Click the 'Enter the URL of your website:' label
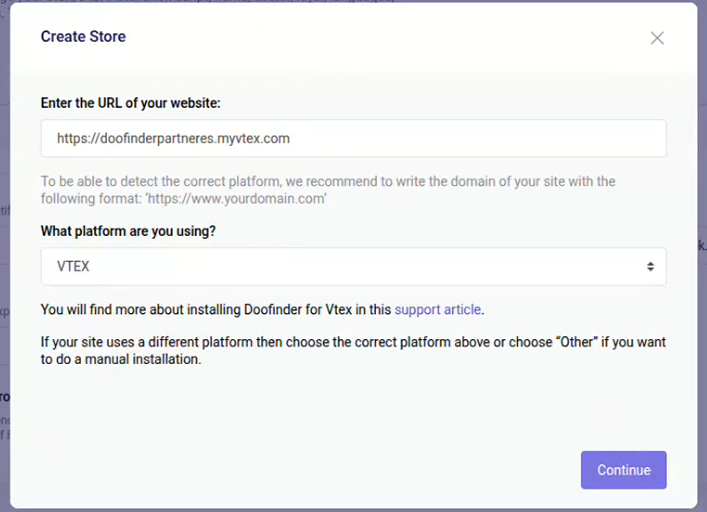707x512 pixels. click(131, 103)
